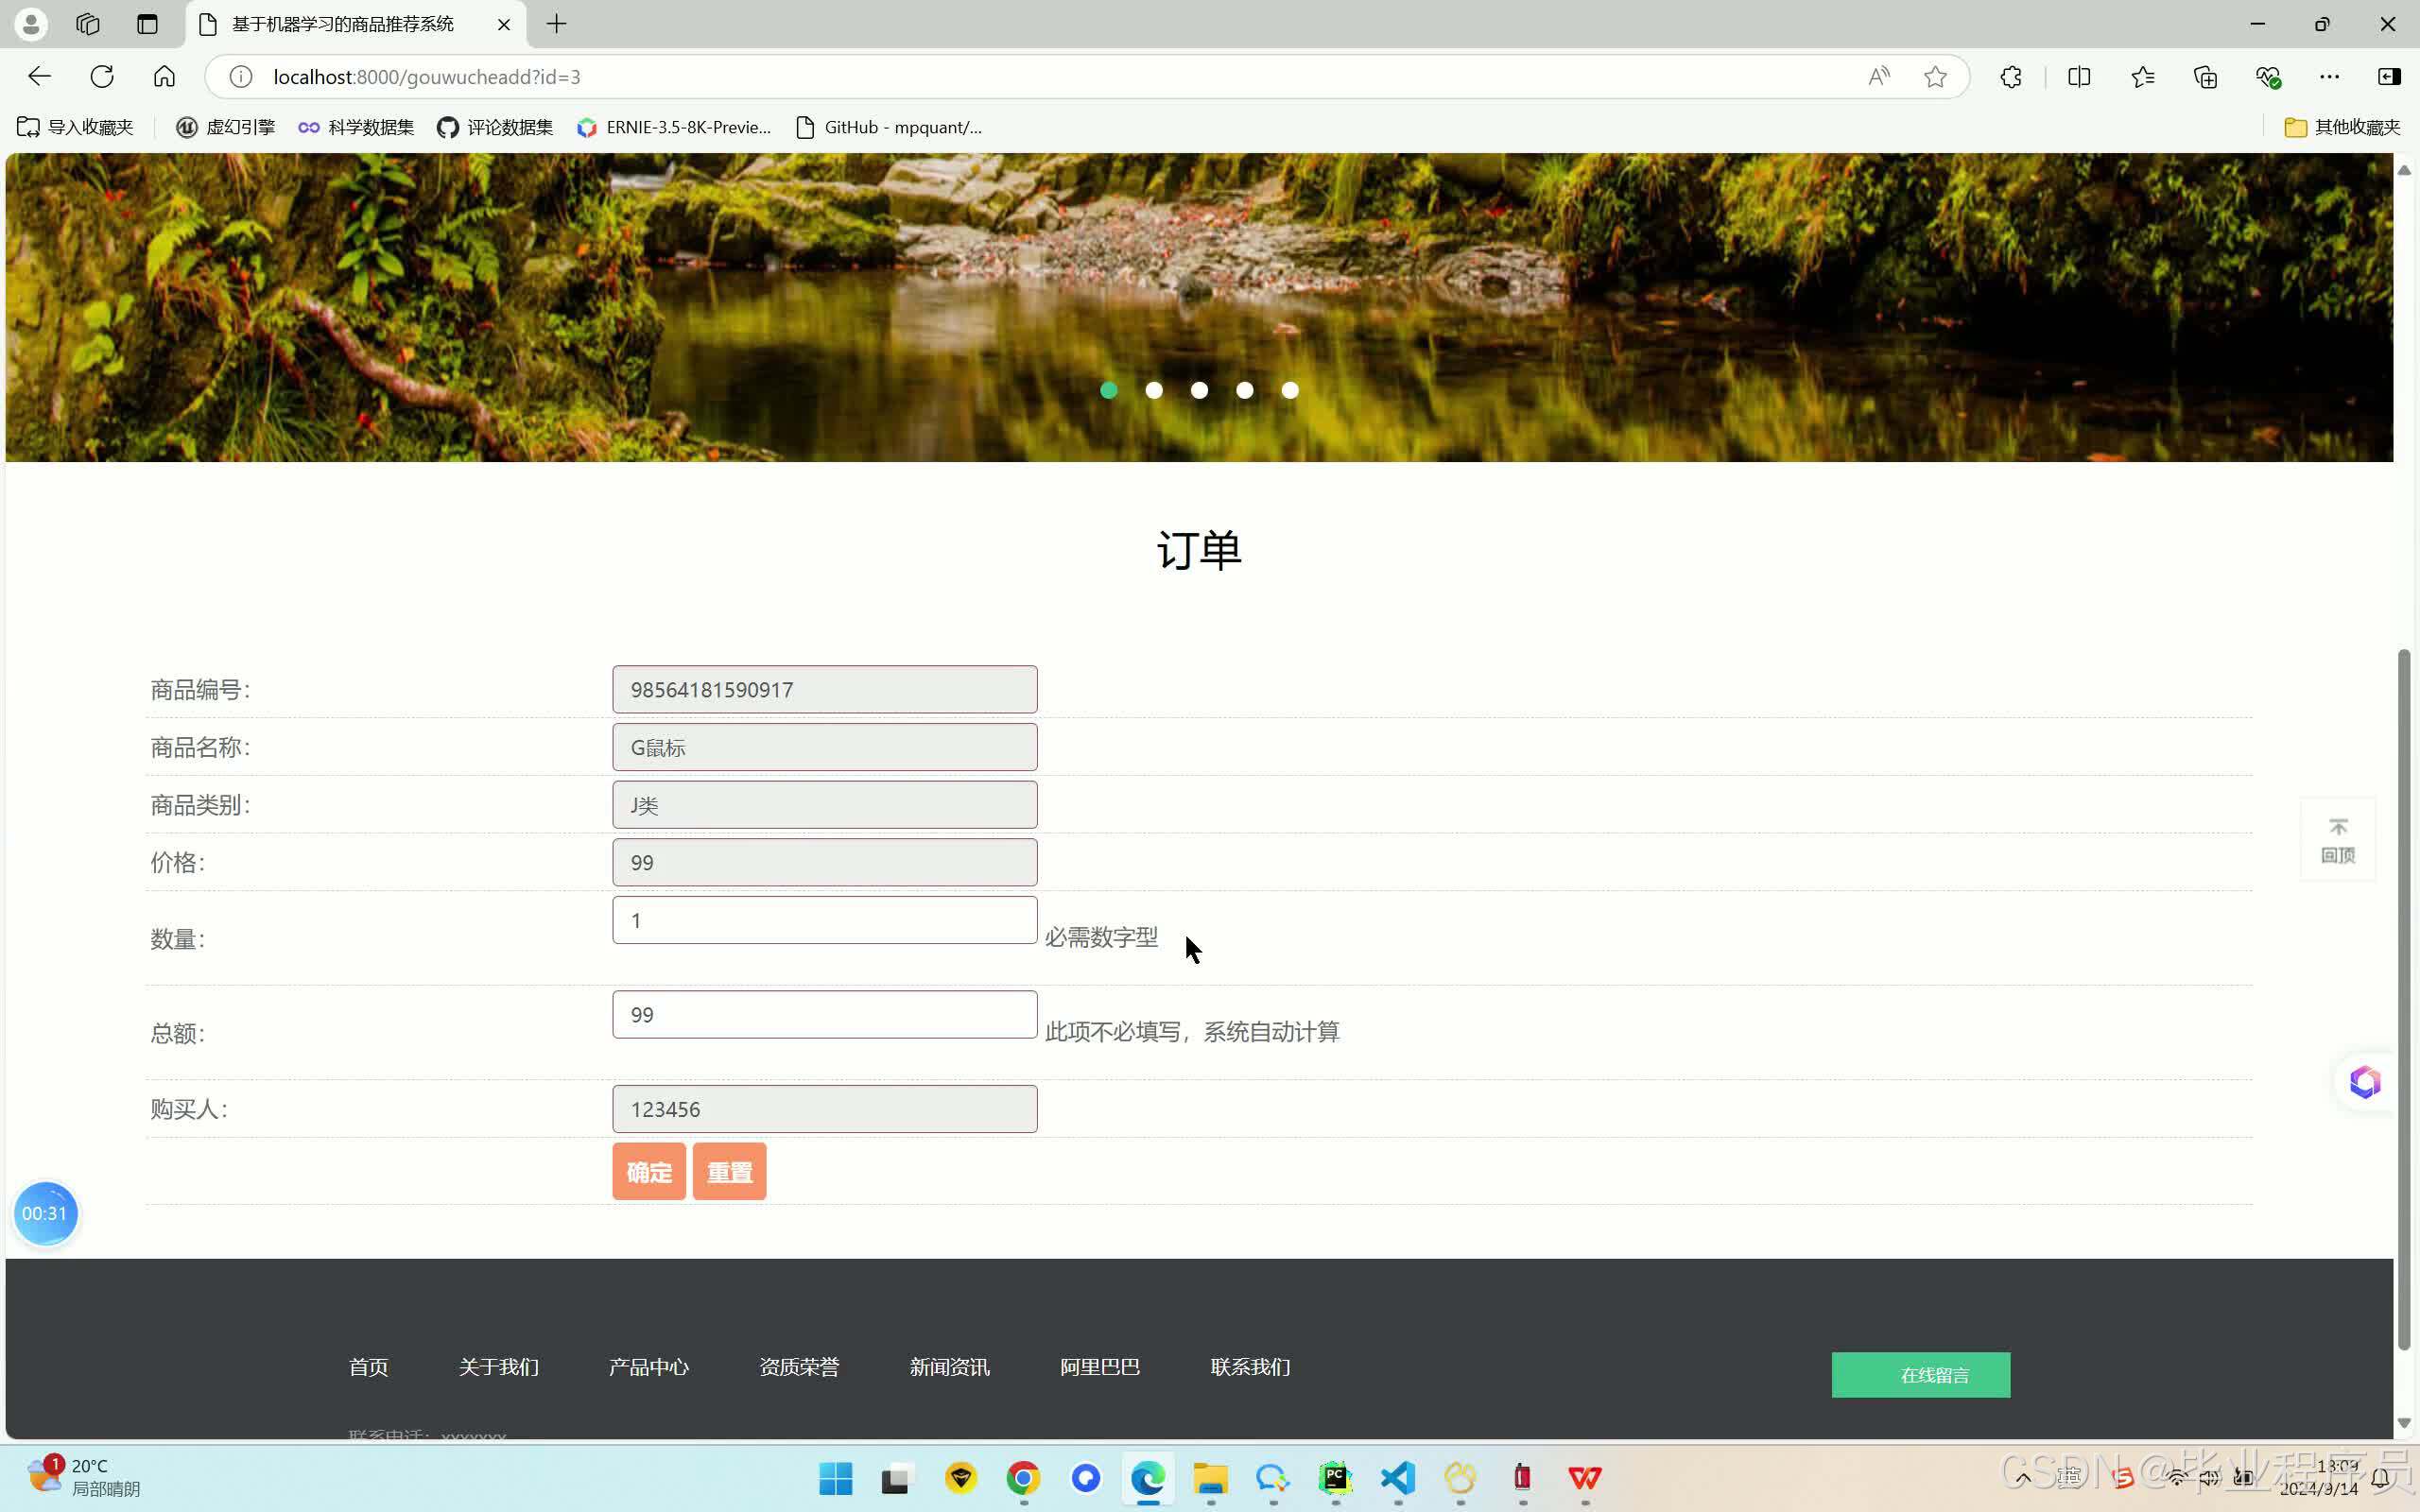The height and width of the screenshot is (1512, 2420).
Task: Click the address bar URL
Action: [x=427, y=77]
